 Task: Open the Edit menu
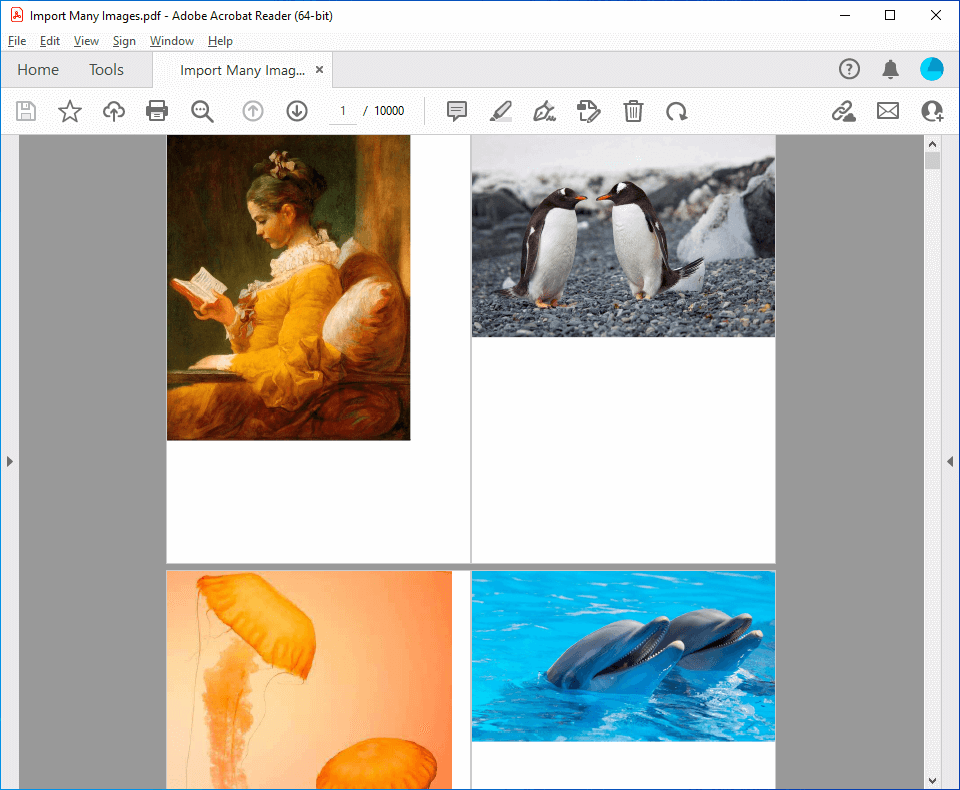pos(50,41)
